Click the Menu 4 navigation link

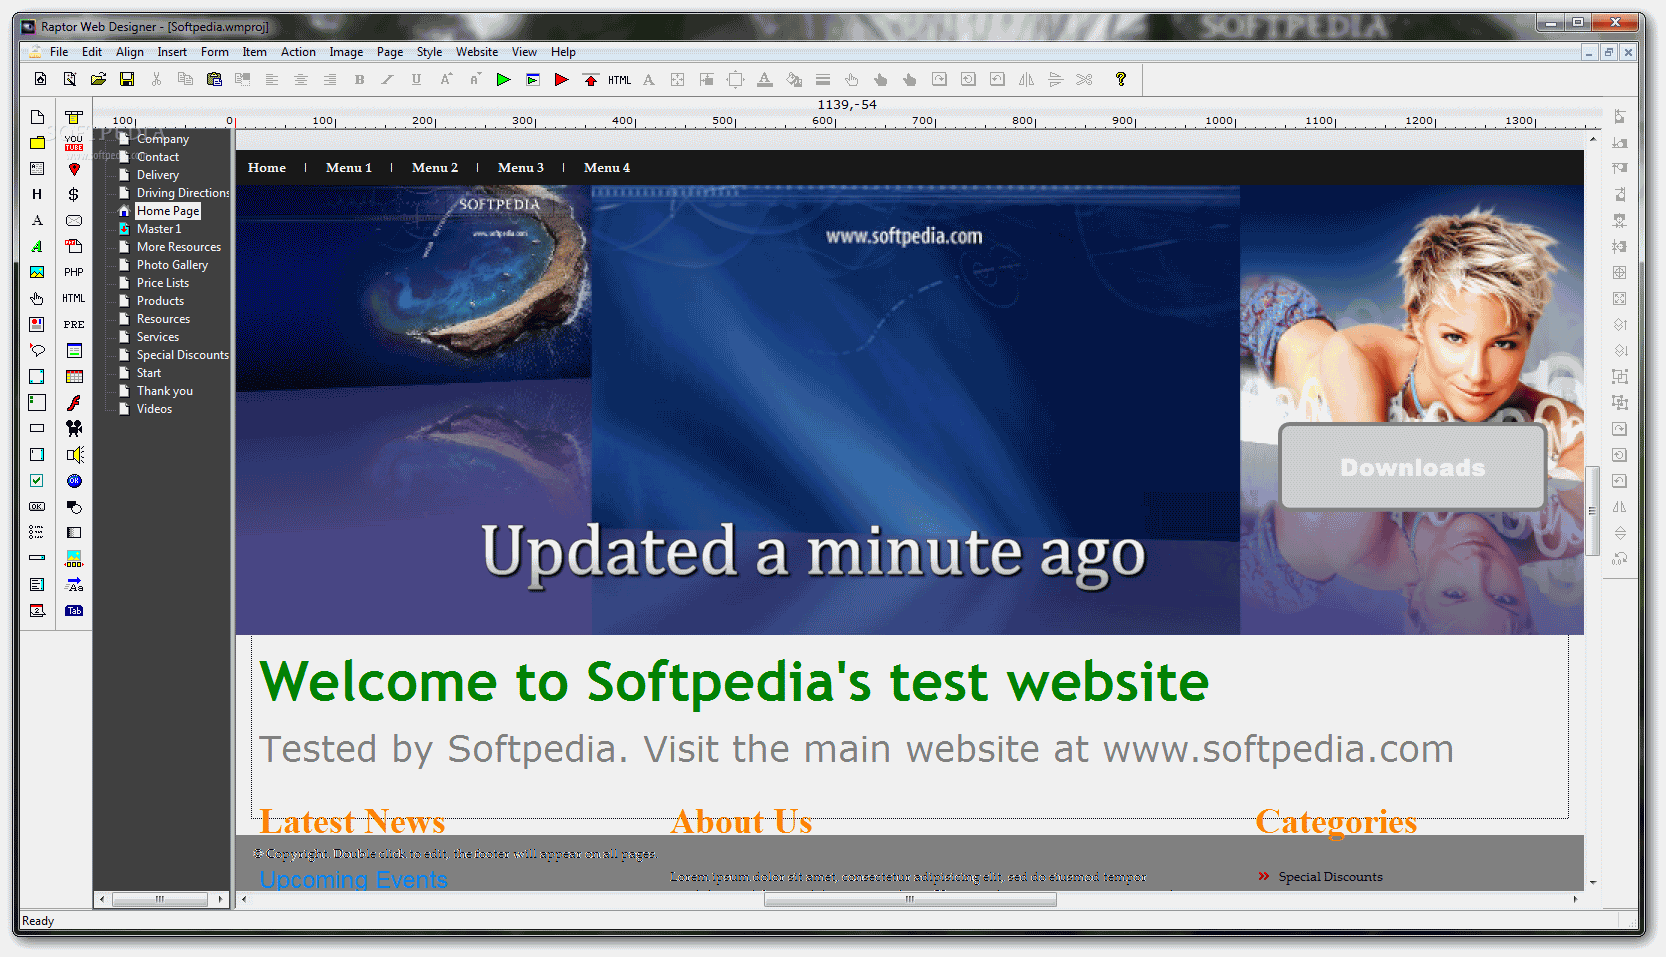(607, 167)
